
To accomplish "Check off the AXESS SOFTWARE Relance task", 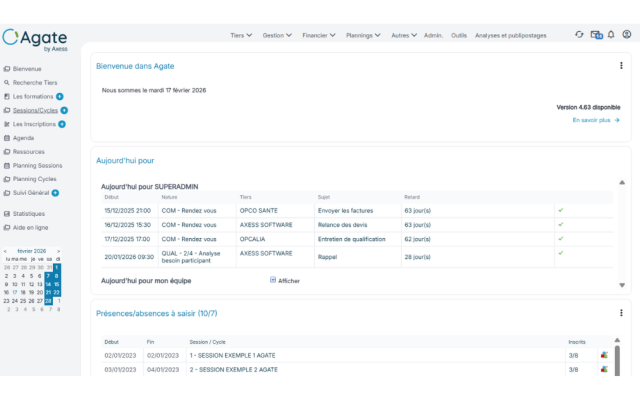I will click(561, 225).
